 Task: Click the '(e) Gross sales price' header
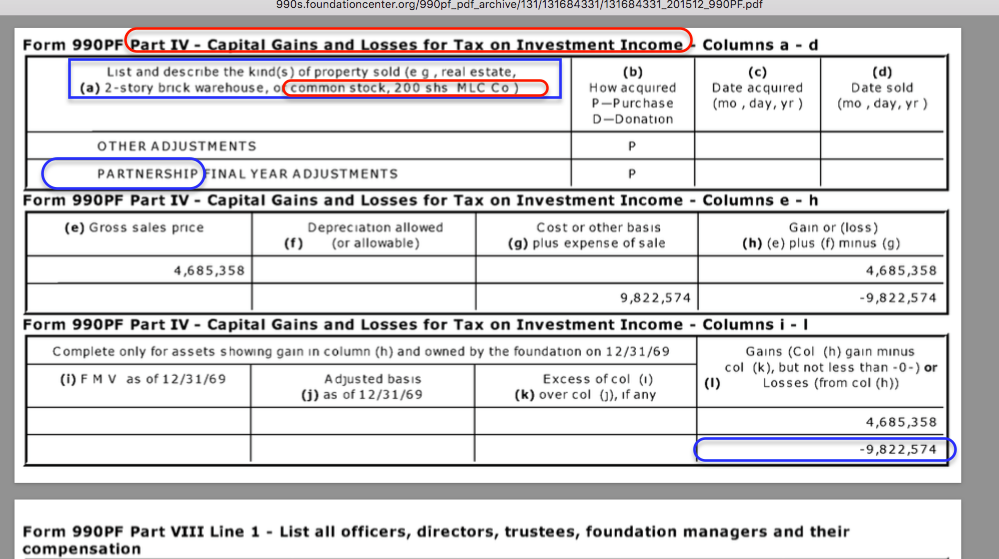coord(134,228)
